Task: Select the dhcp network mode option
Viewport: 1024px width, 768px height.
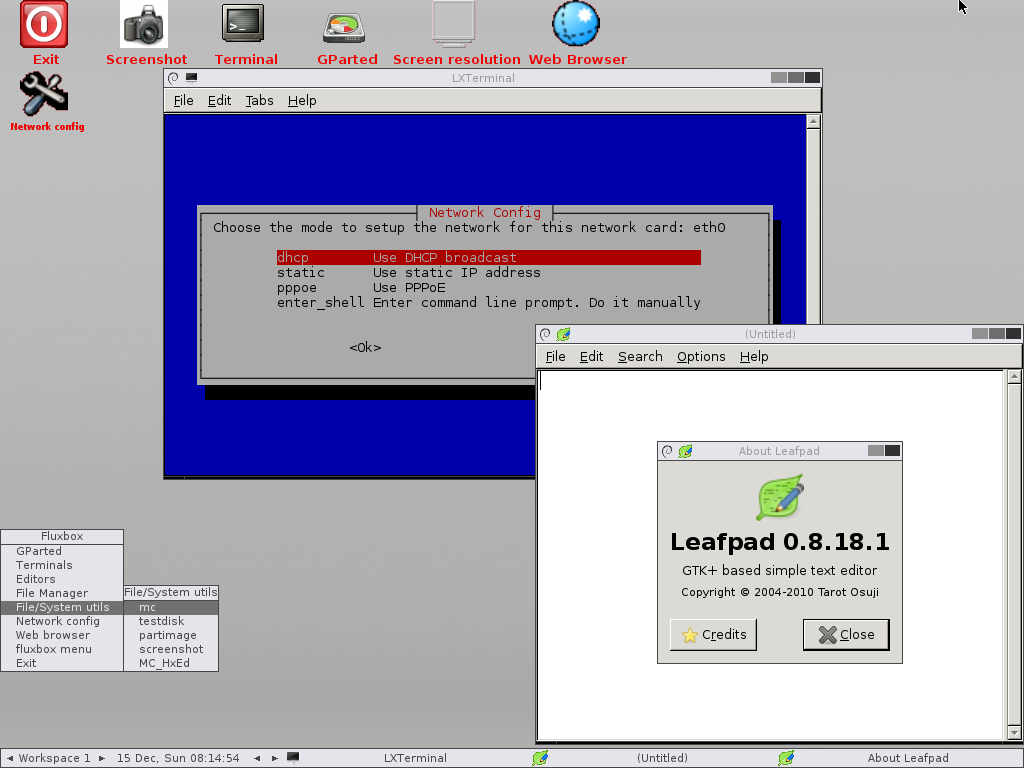Action: point(488,257)
